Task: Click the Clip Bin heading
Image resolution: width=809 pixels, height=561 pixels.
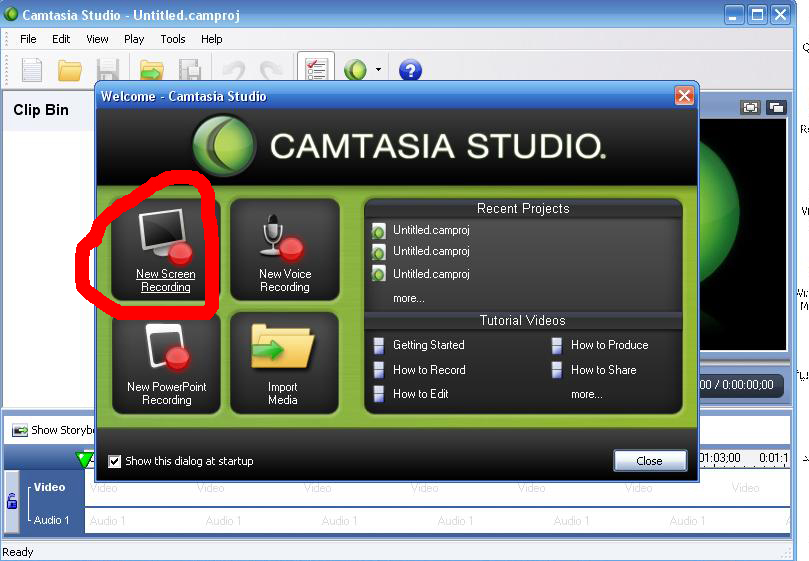Action: (x=41, y=110)
